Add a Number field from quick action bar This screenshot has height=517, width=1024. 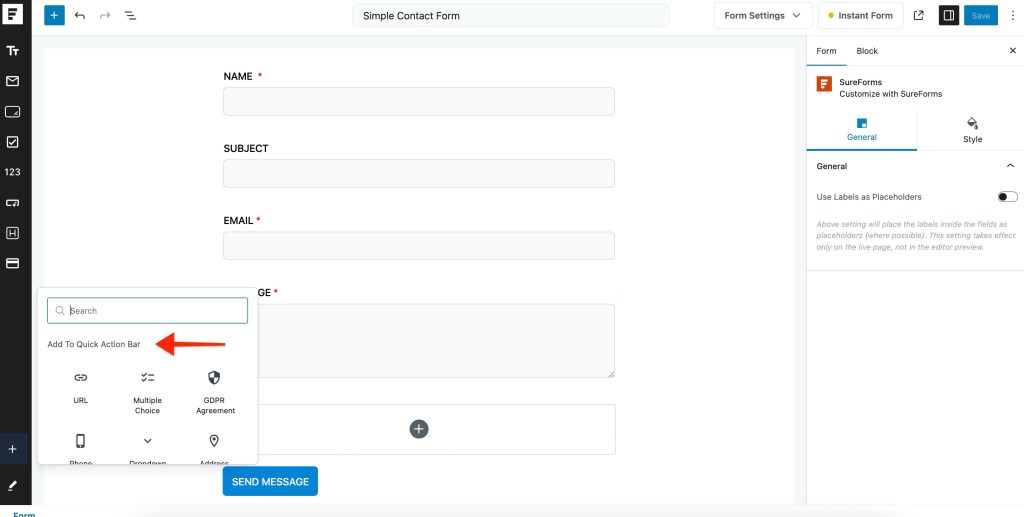[12, 172]
